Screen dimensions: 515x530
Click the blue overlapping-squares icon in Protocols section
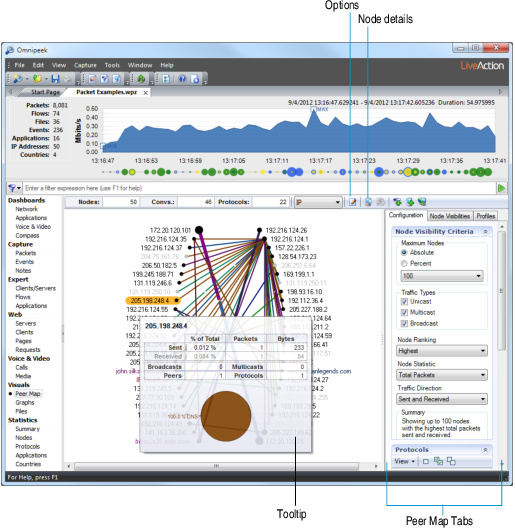pyautogui.click(x=451, y=461)
